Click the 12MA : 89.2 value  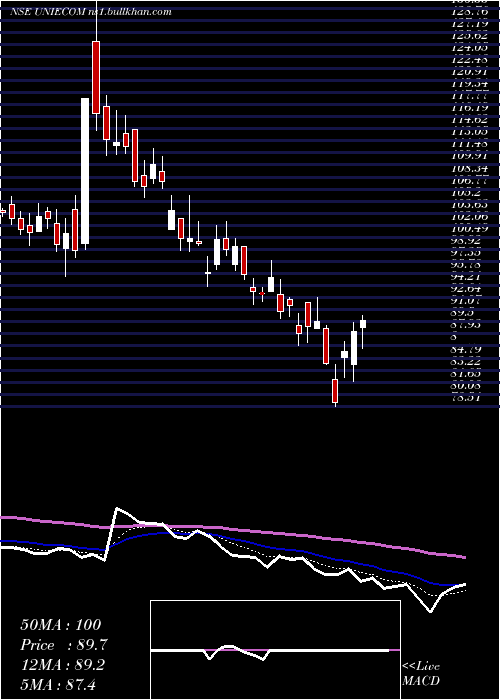pyautogui.click(x=62, y=665)
